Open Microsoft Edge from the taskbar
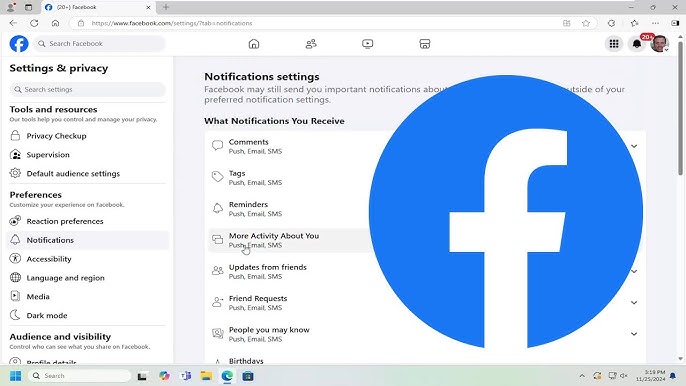686x386 pixels. (x=227, y=376)
